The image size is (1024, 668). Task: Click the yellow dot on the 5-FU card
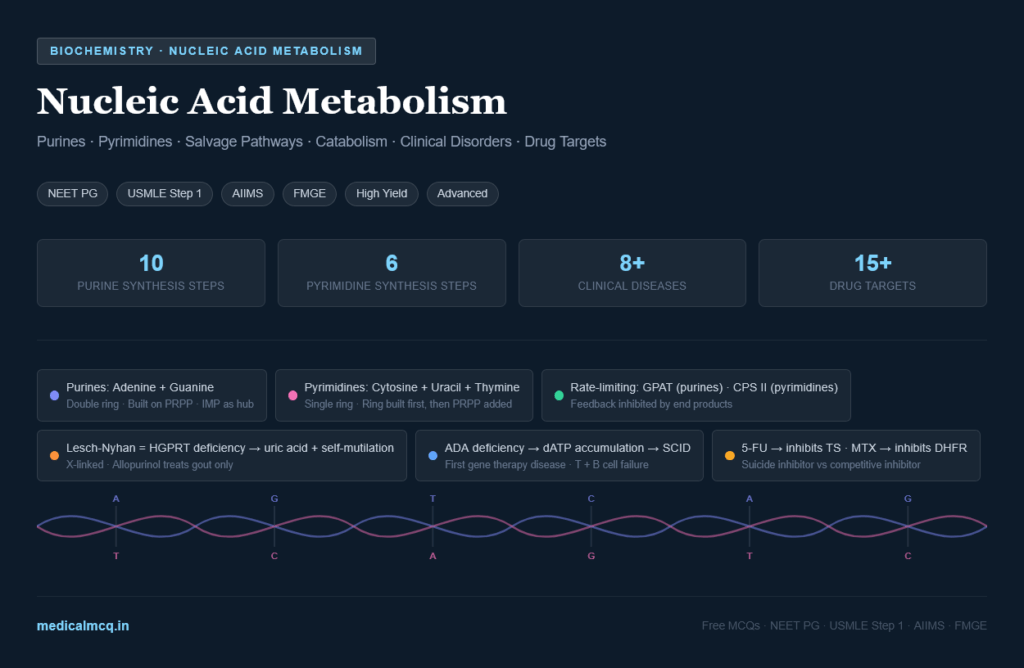[x=729, y=454]
